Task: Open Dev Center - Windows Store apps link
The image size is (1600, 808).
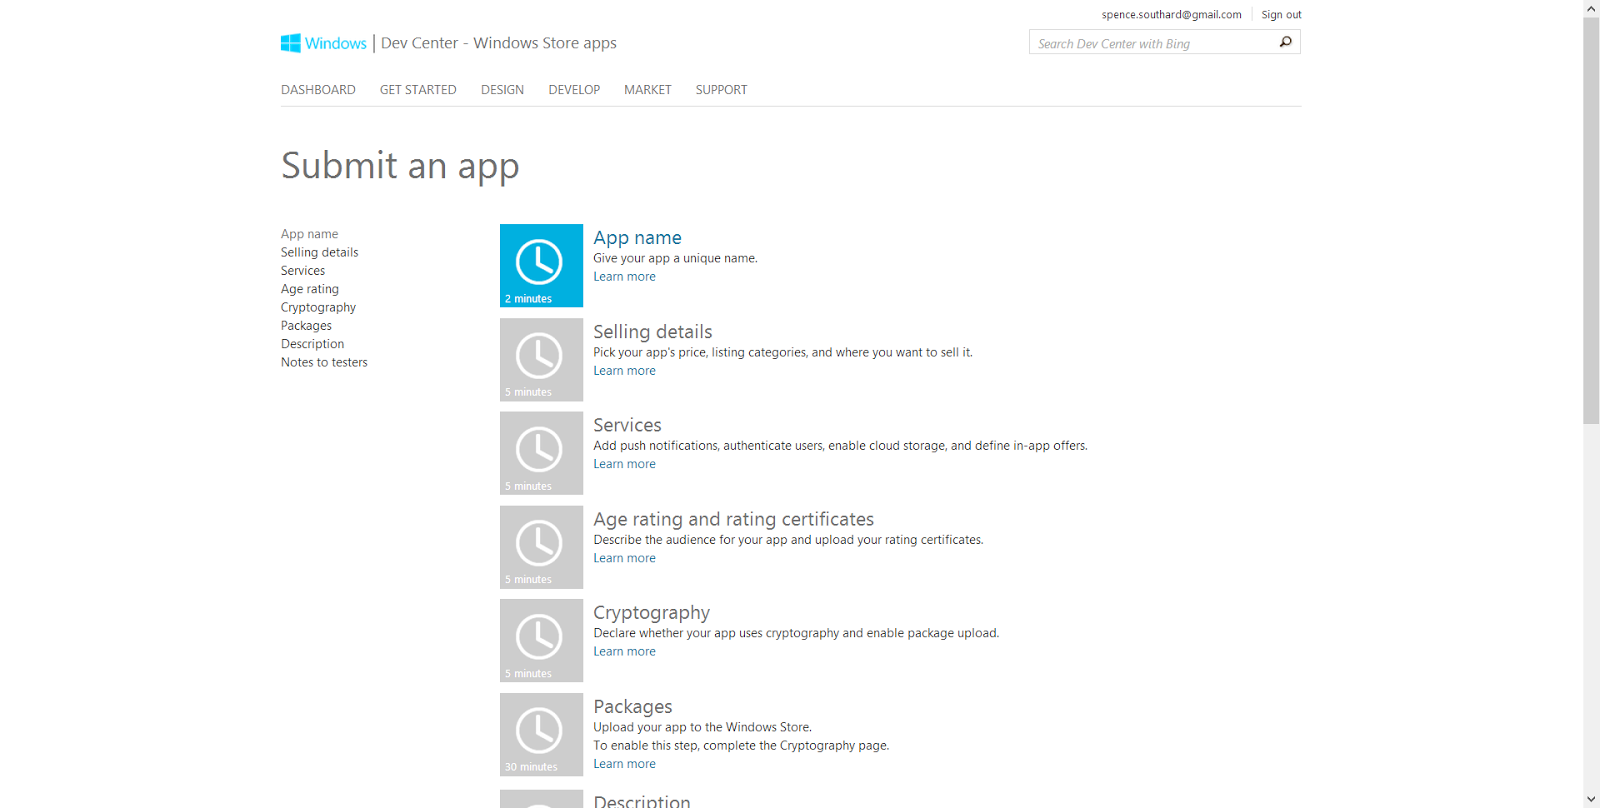Action: (x=499, y=43)
